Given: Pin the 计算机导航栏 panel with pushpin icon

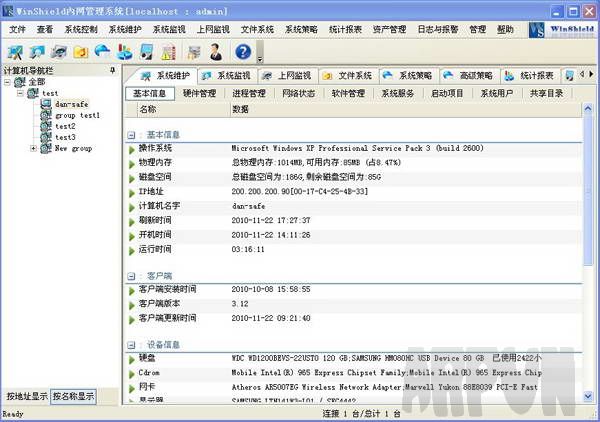Looking at the screenshot, I should point(112,71).
